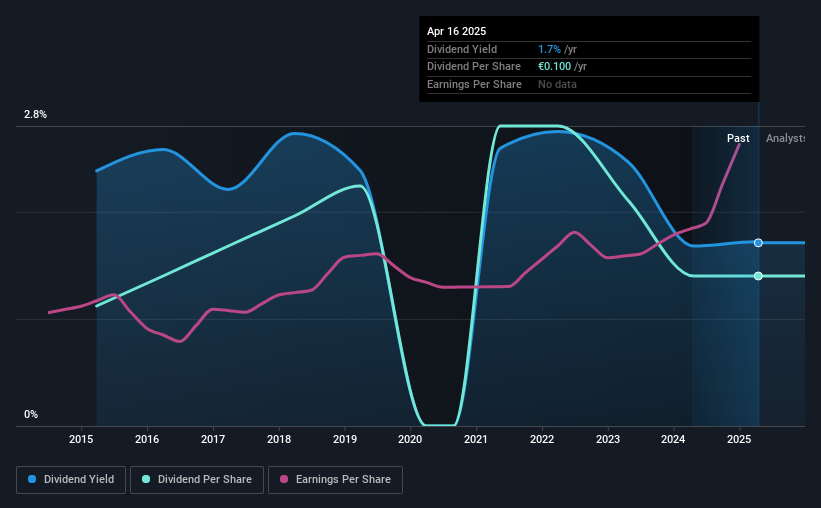Click the 2019 x-axis label
The width and height of the screenshot is (821, 508).
pos(345,439)
